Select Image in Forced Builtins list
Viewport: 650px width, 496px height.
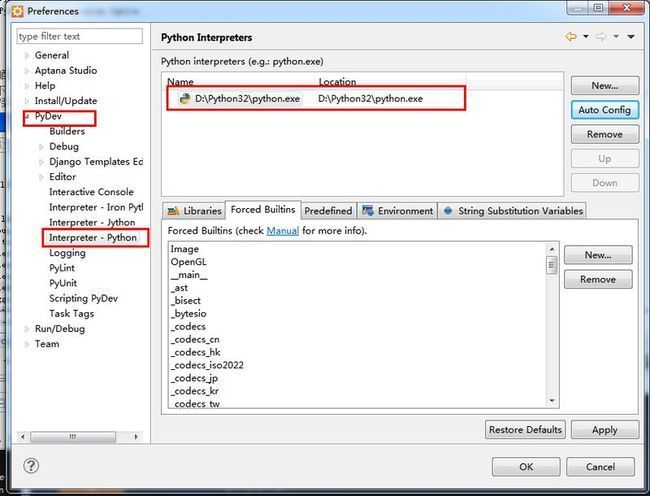184,249
